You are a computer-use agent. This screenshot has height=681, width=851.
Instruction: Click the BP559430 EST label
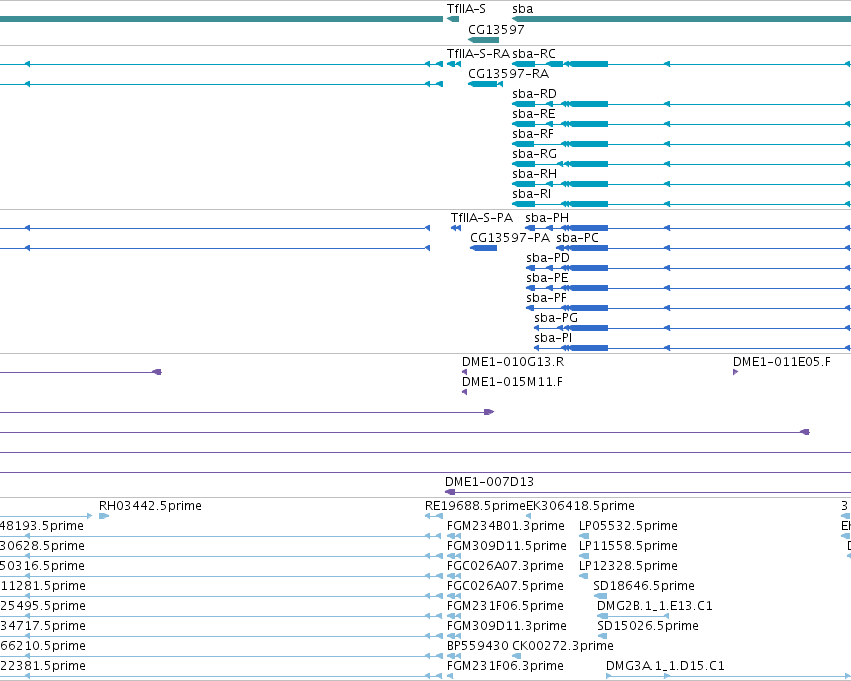coord(478,647)
